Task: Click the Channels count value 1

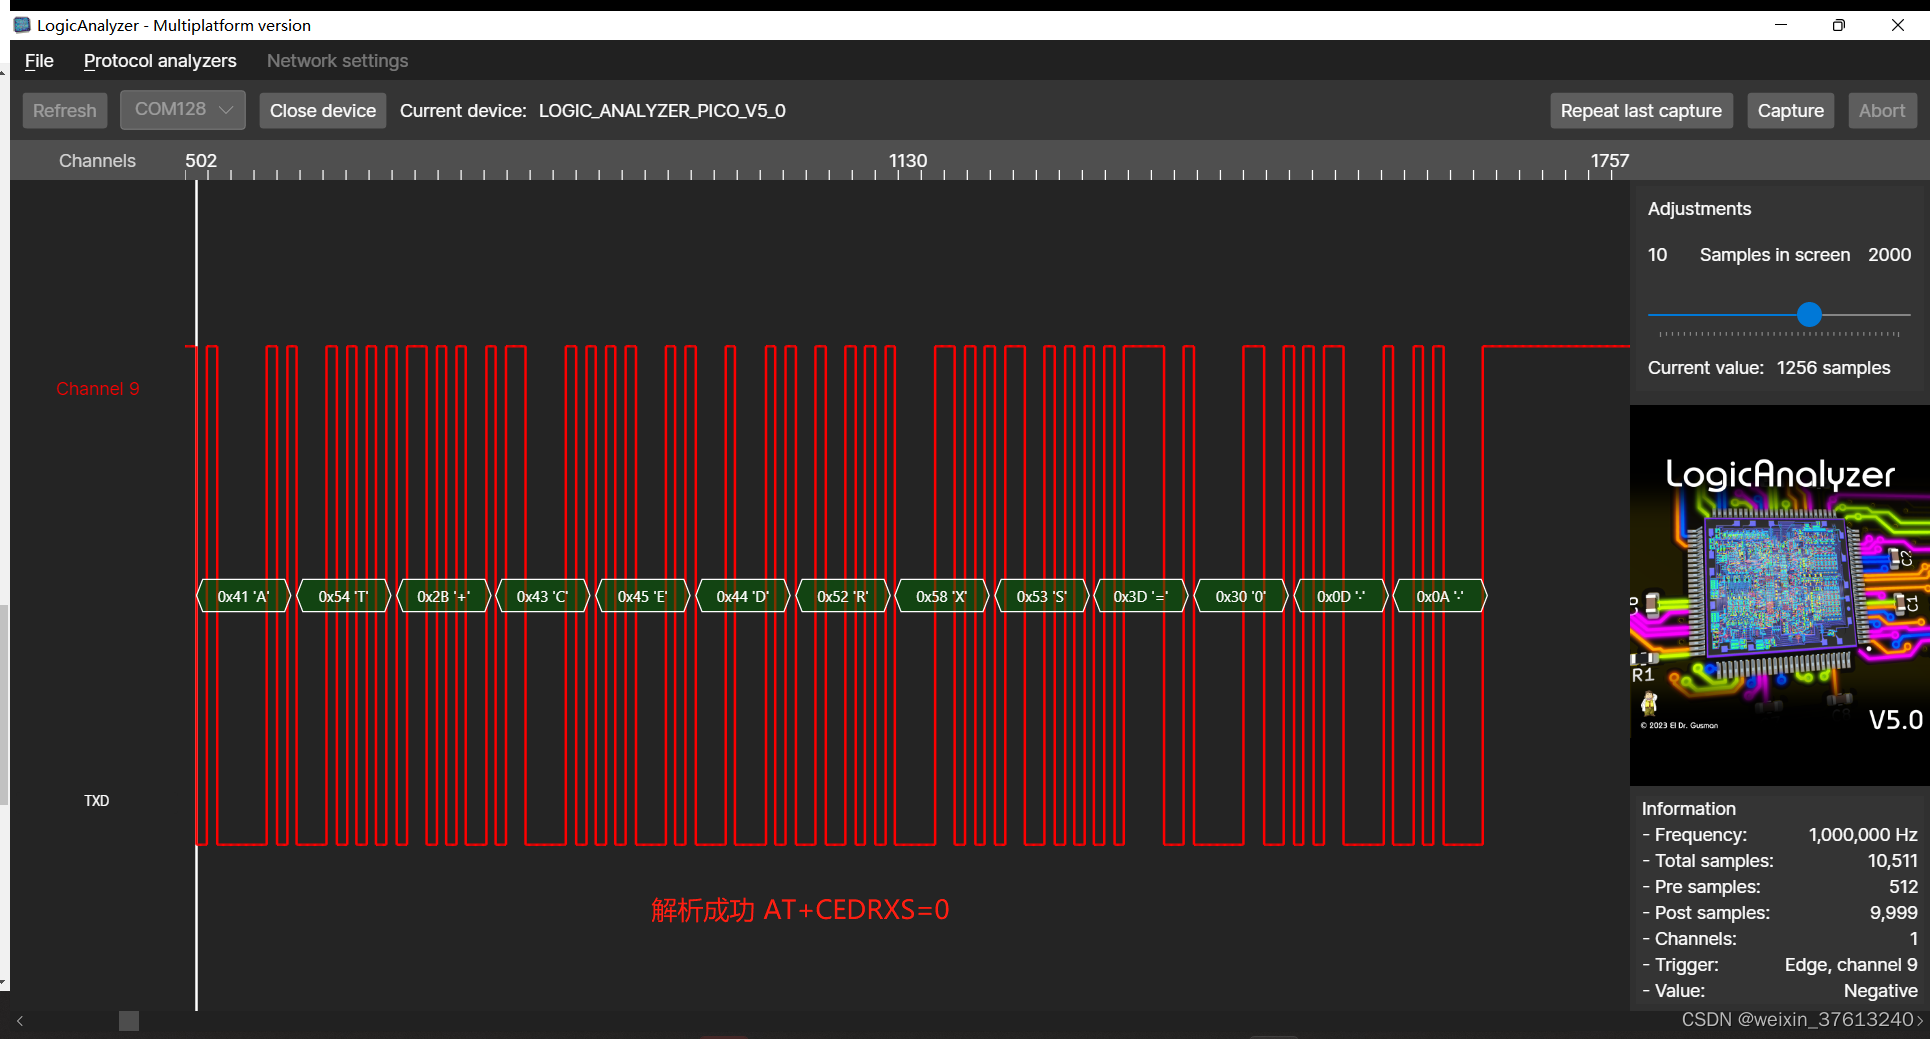Action: pos(1914,939)
